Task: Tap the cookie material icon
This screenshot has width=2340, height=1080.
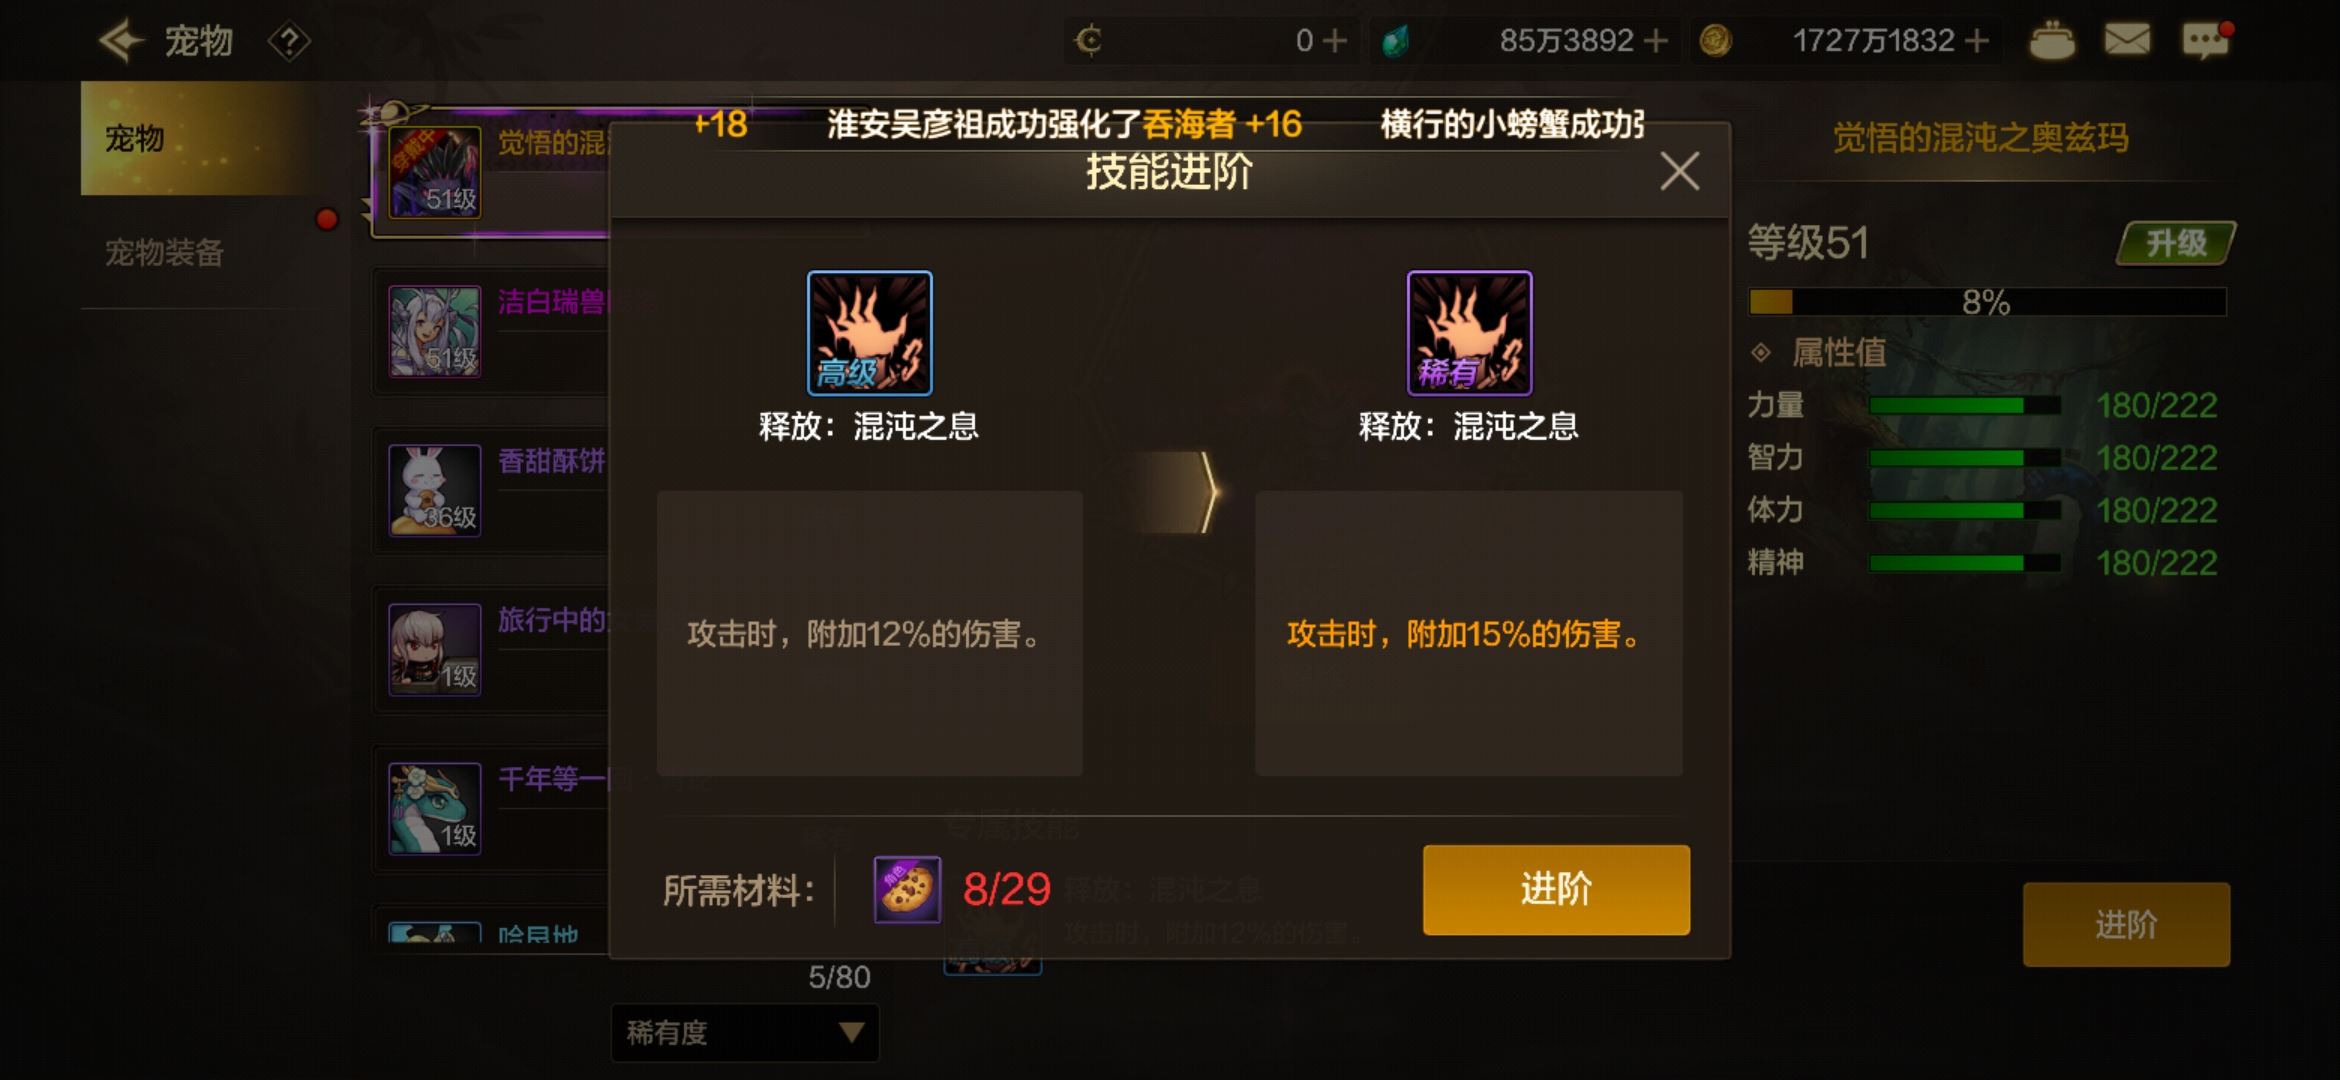Action: [x=907, y=889]
